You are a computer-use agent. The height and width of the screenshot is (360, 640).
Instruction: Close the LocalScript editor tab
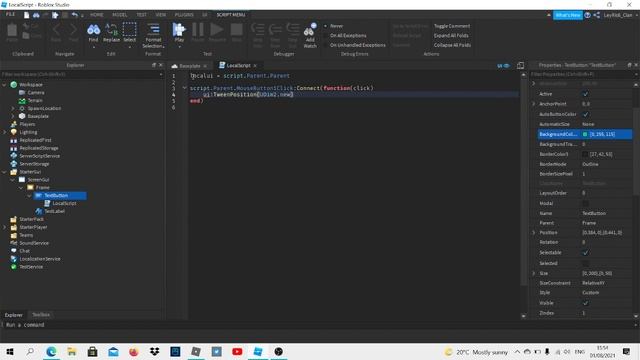click(x=255, y=66)
